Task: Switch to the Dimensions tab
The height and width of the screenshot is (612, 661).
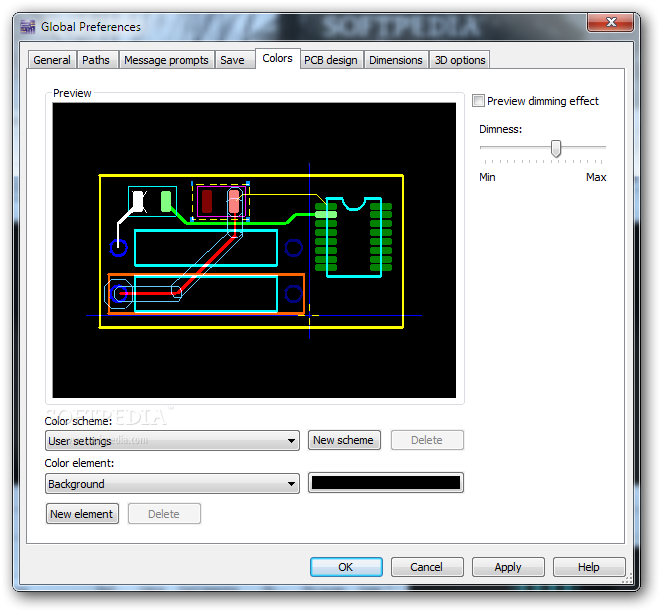Action: point(395,60)
